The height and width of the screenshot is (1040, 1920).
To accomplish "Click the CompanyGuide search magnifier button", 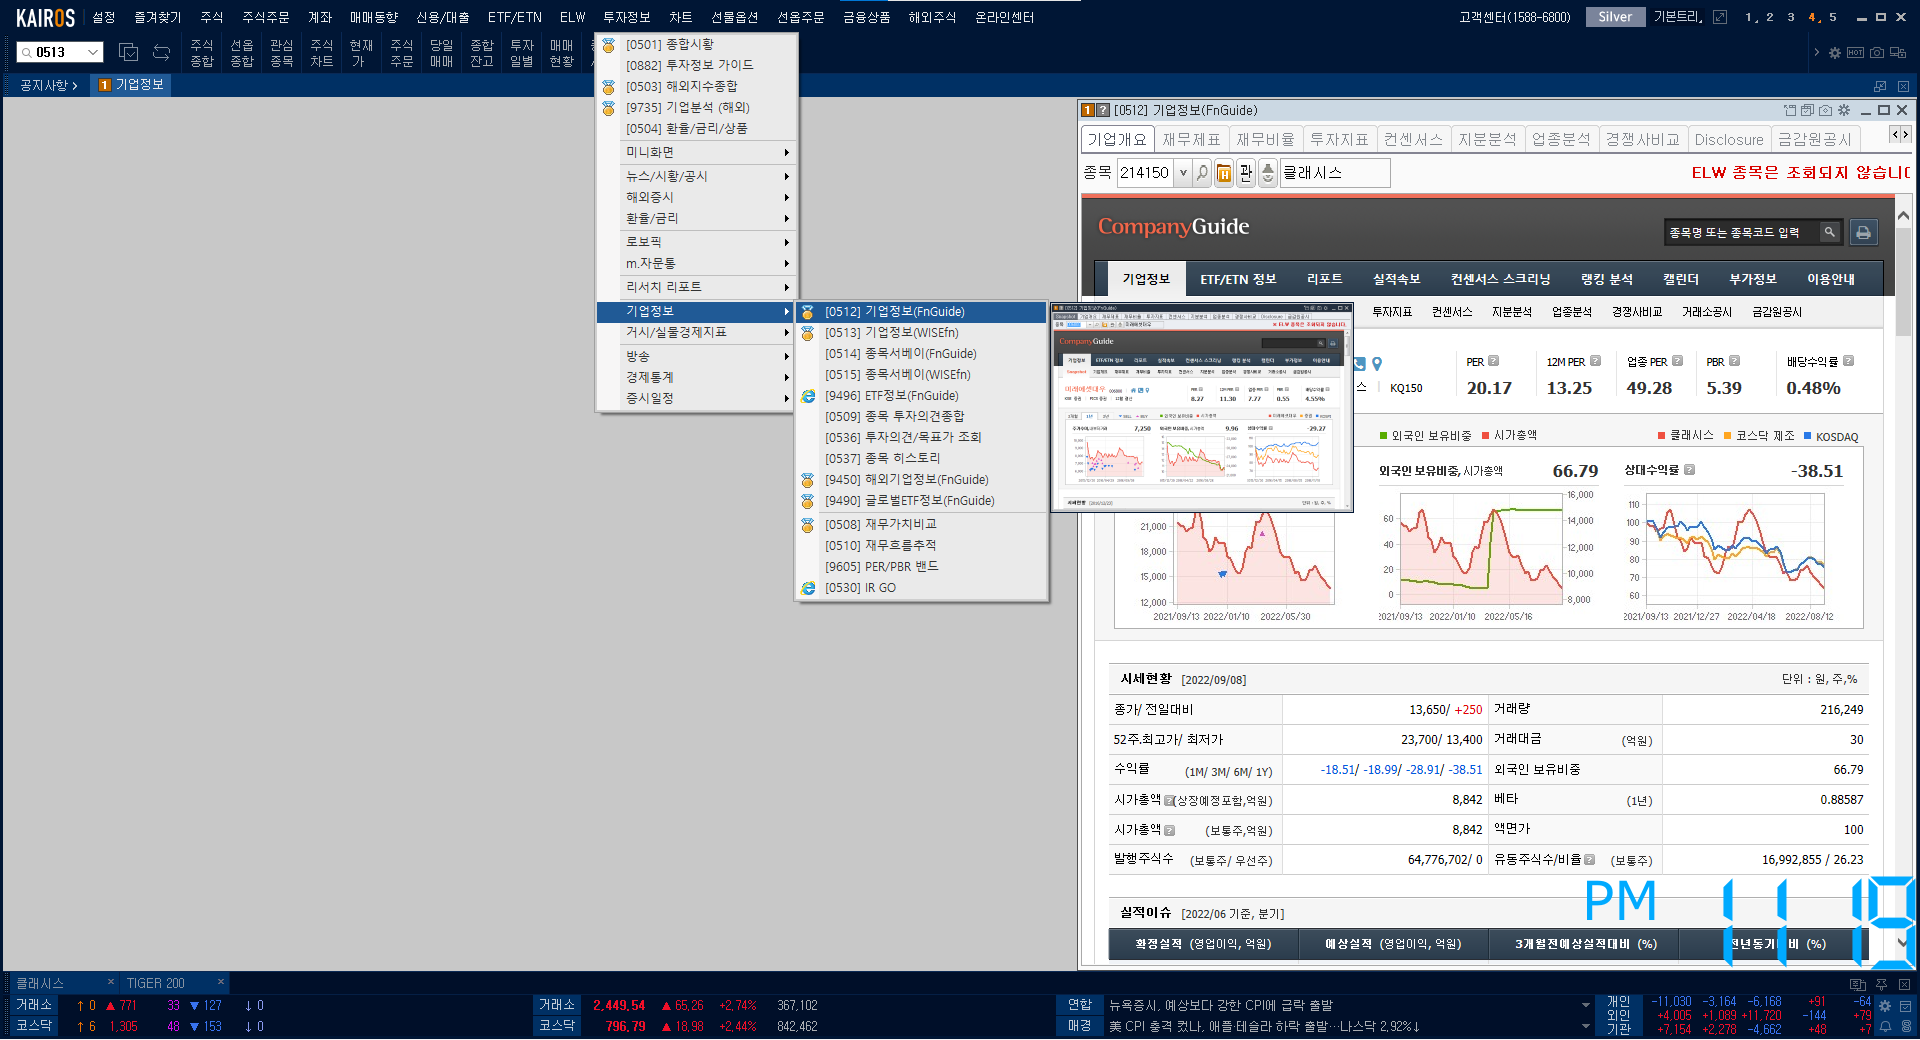I will 1829,232.
